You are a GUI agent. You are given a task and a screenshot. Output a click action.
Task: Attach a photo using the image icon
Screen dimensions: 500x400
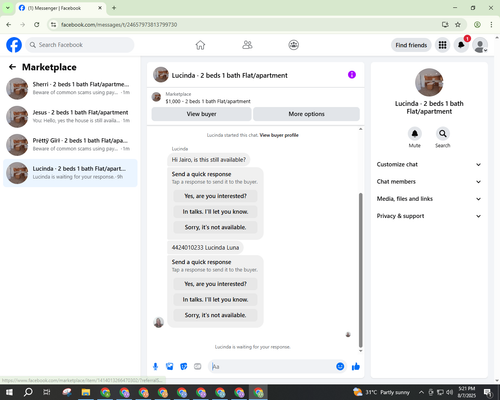click(170, 367)
